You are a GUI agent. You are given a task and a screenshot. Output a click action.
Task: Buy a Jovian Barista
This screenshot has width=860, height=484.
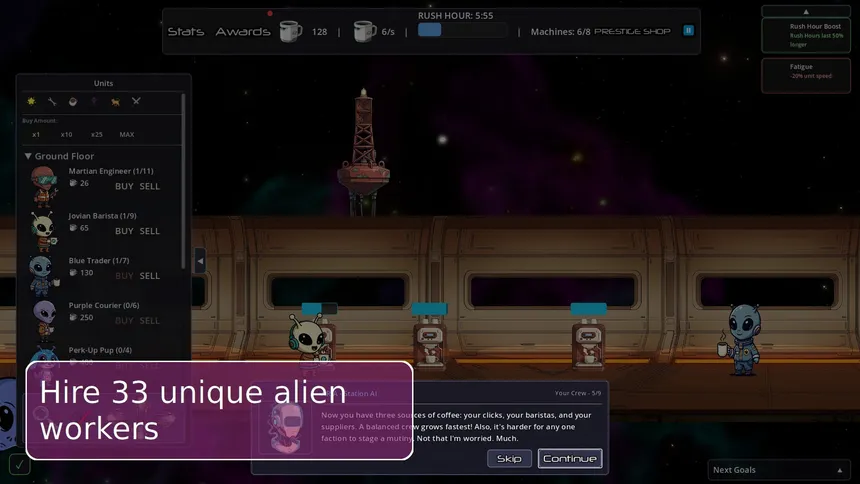point(124,231)
